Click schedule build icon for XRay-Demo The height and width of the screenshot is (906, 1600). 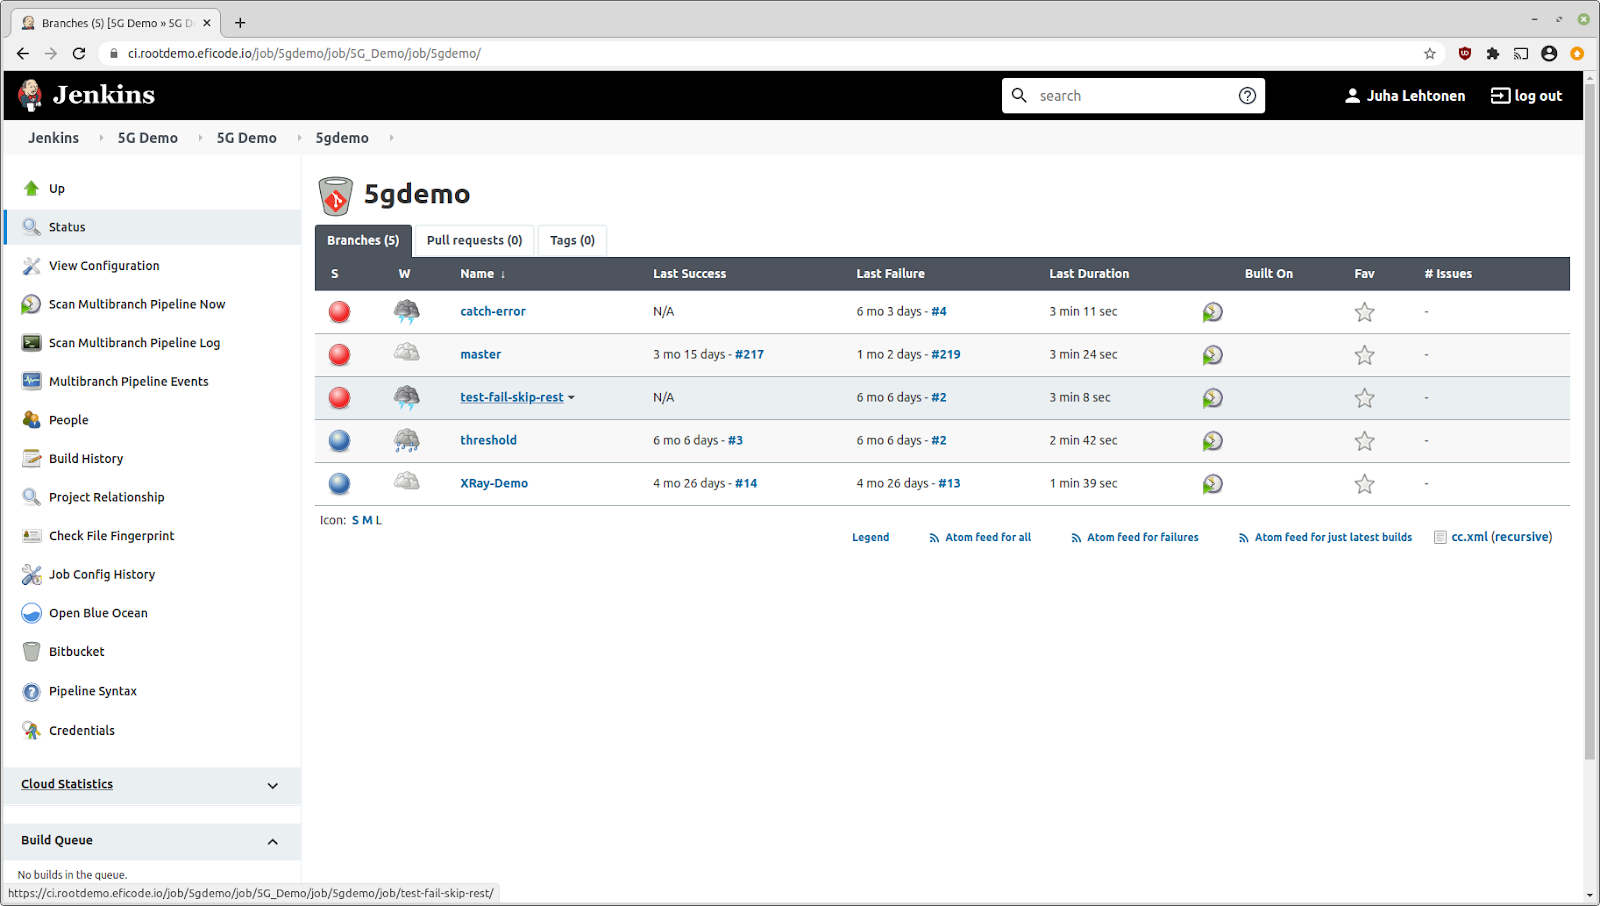click(1212, 484)
